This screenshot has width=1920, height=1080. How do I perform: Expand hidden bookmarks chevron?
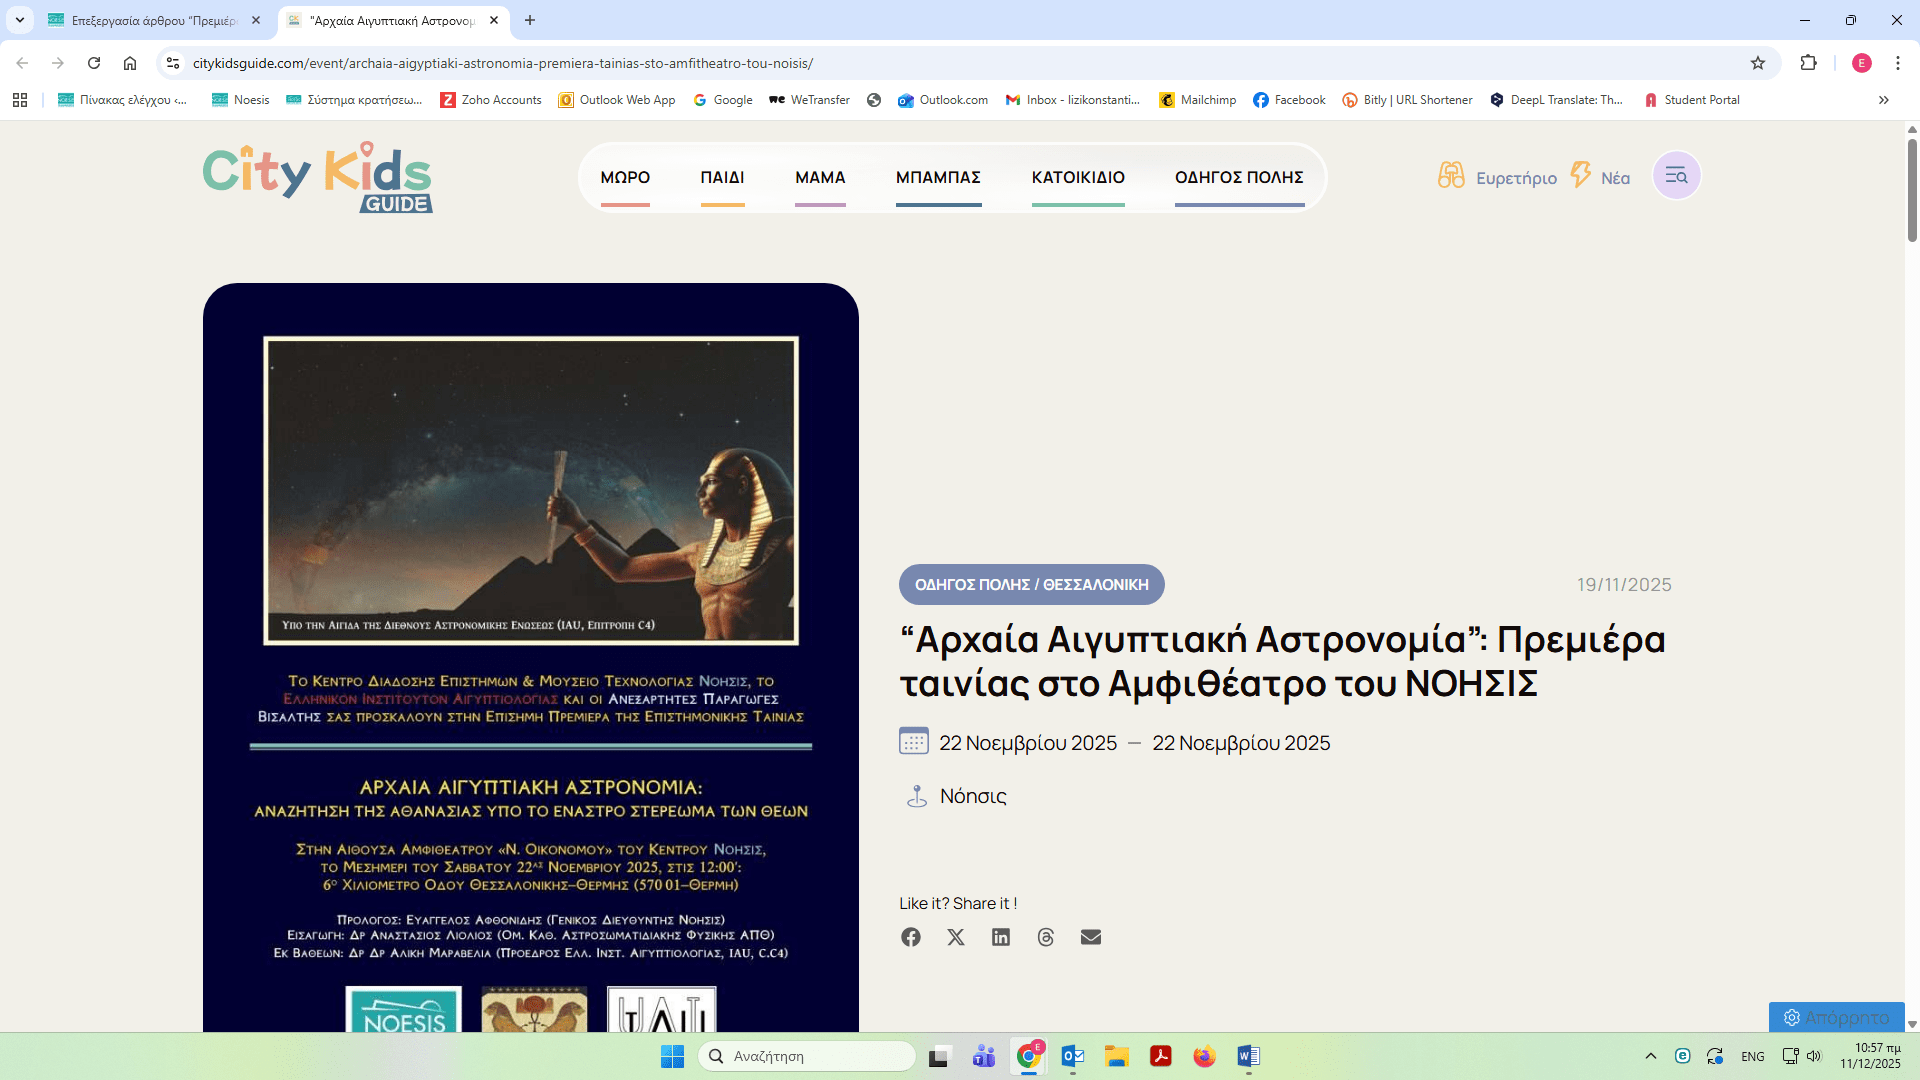1884,100
